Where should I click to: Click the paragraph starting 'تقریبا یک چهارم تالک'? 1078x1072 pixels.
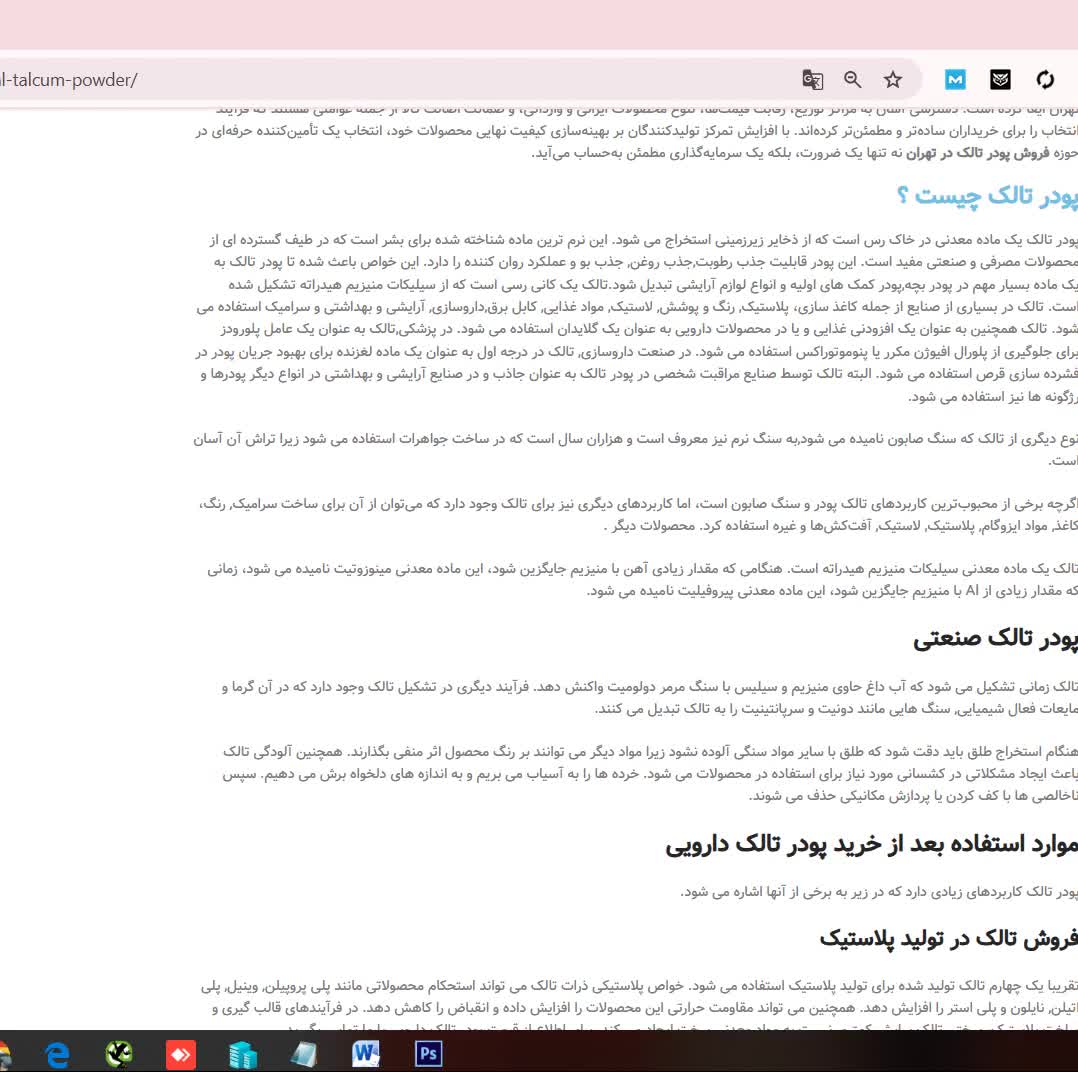click(x=639, y=1004)
